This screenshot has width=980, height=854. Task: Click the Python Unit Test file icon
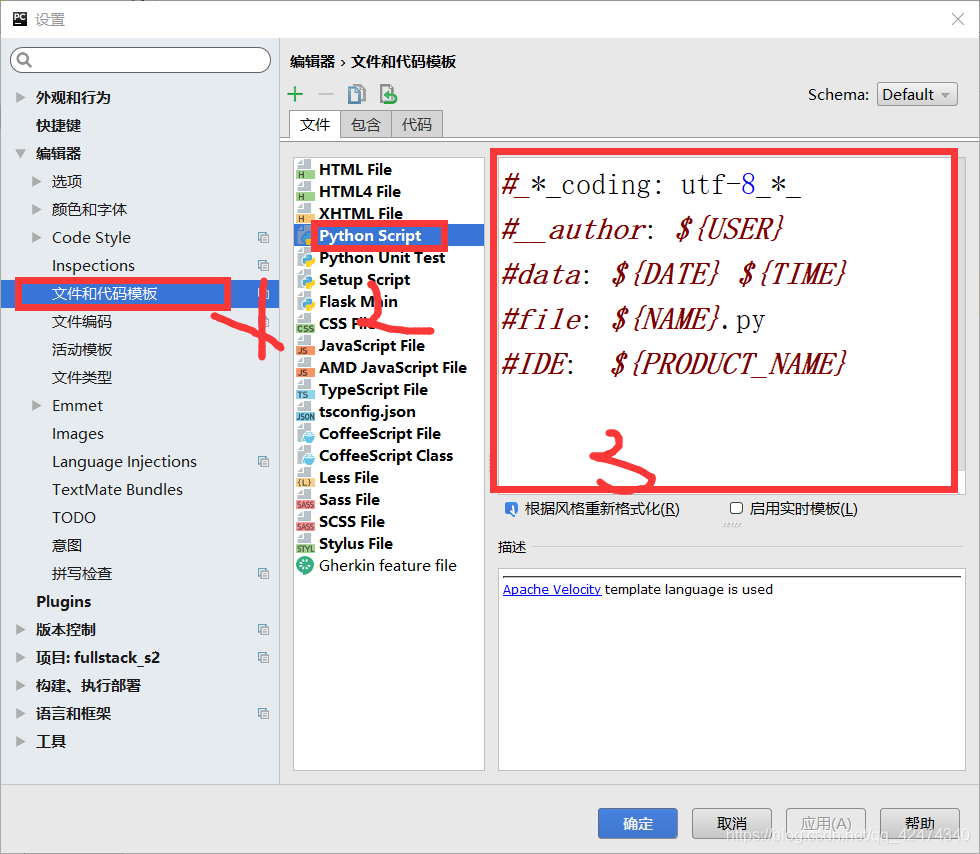tap(306, 258)
